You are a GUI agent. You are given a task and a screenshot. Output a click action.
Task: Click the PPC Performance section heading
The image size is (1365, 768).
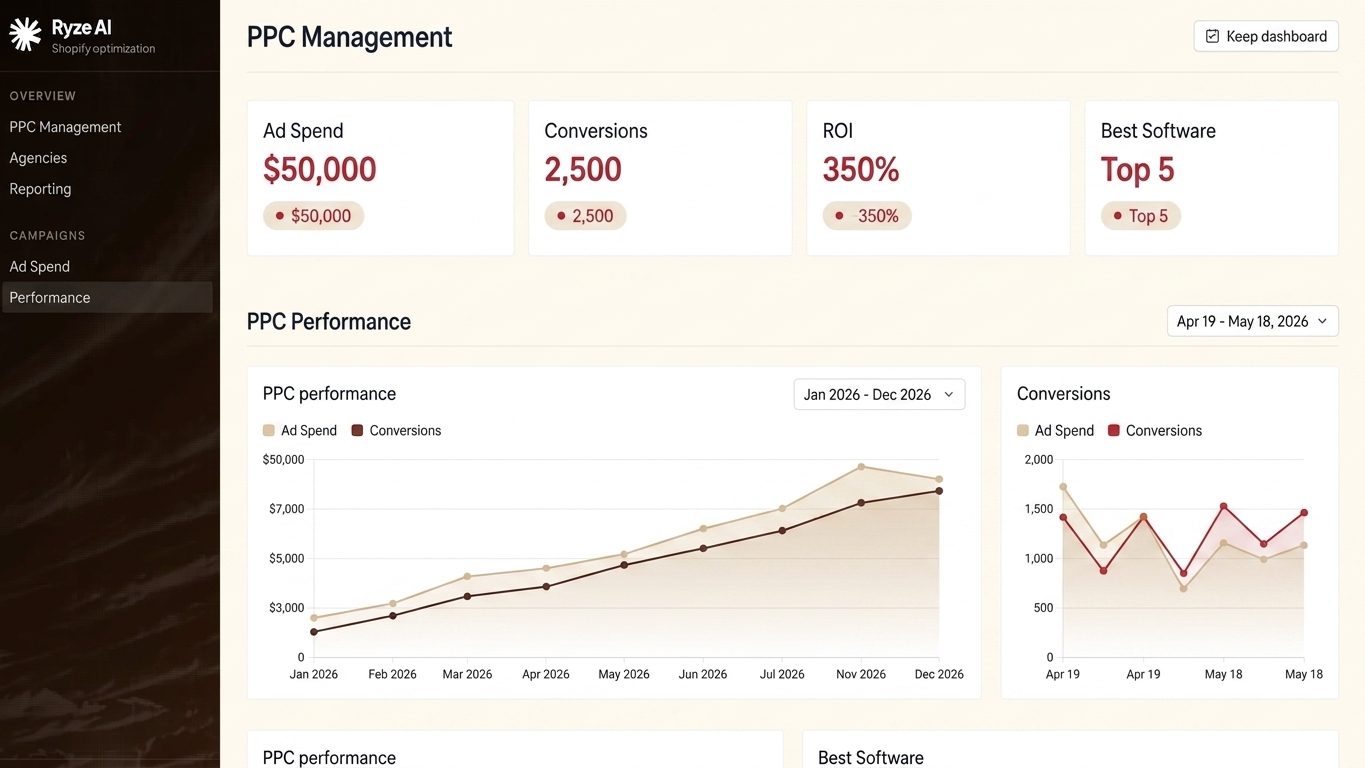pos(329,322)
